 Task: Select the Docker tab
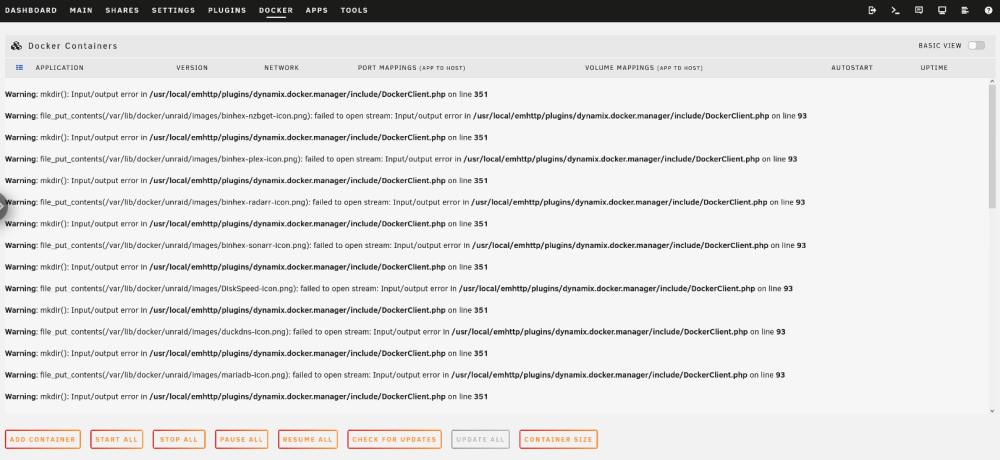(x=276, y=10)
